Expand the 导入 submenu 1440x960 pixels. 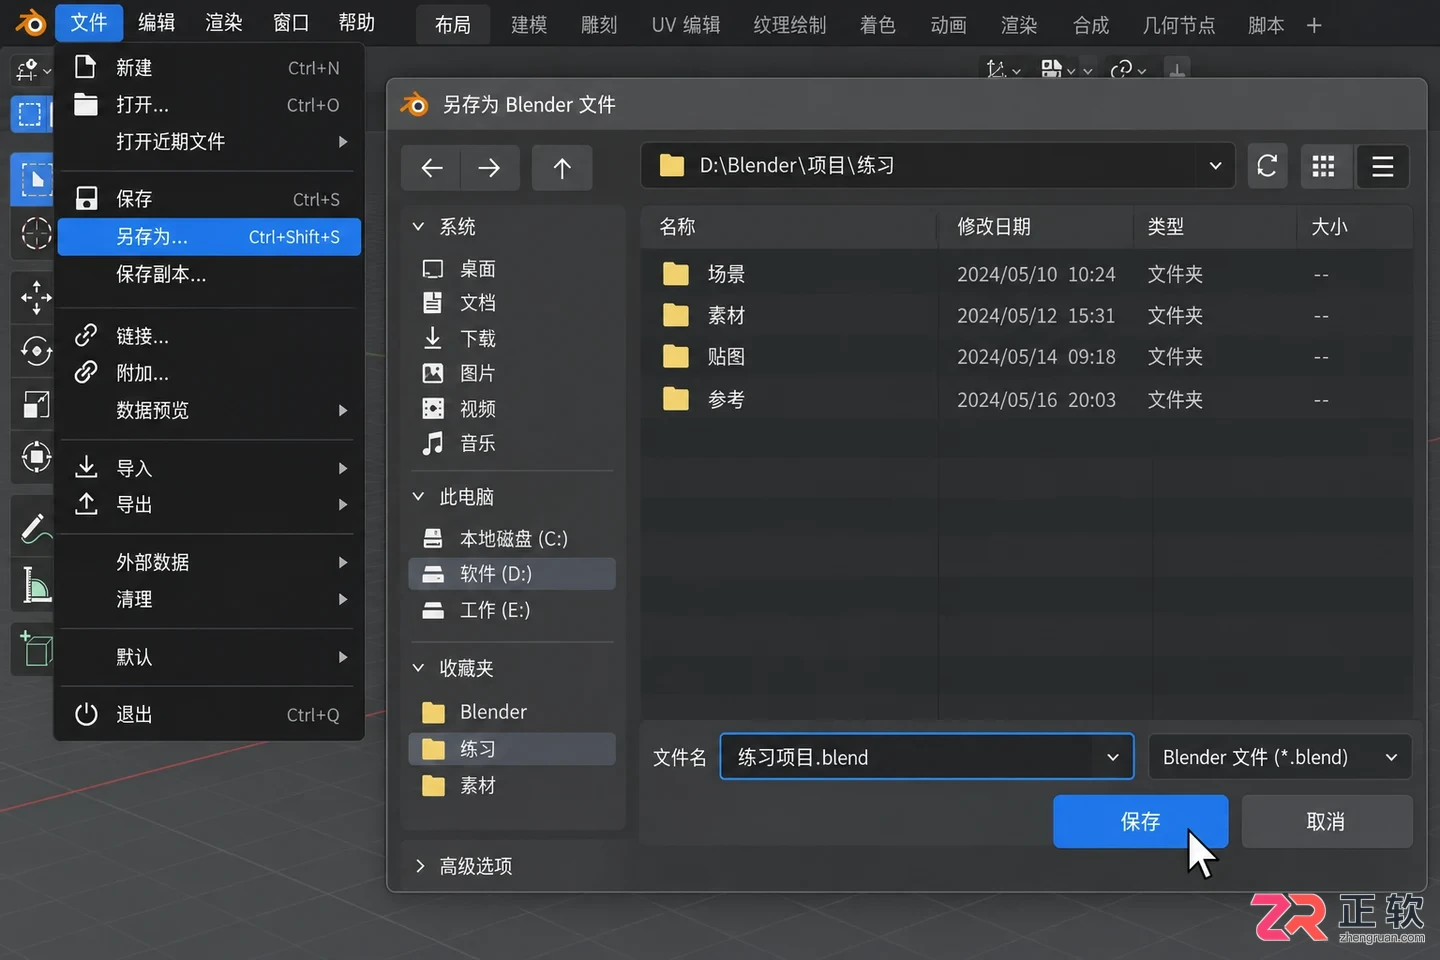209,468
